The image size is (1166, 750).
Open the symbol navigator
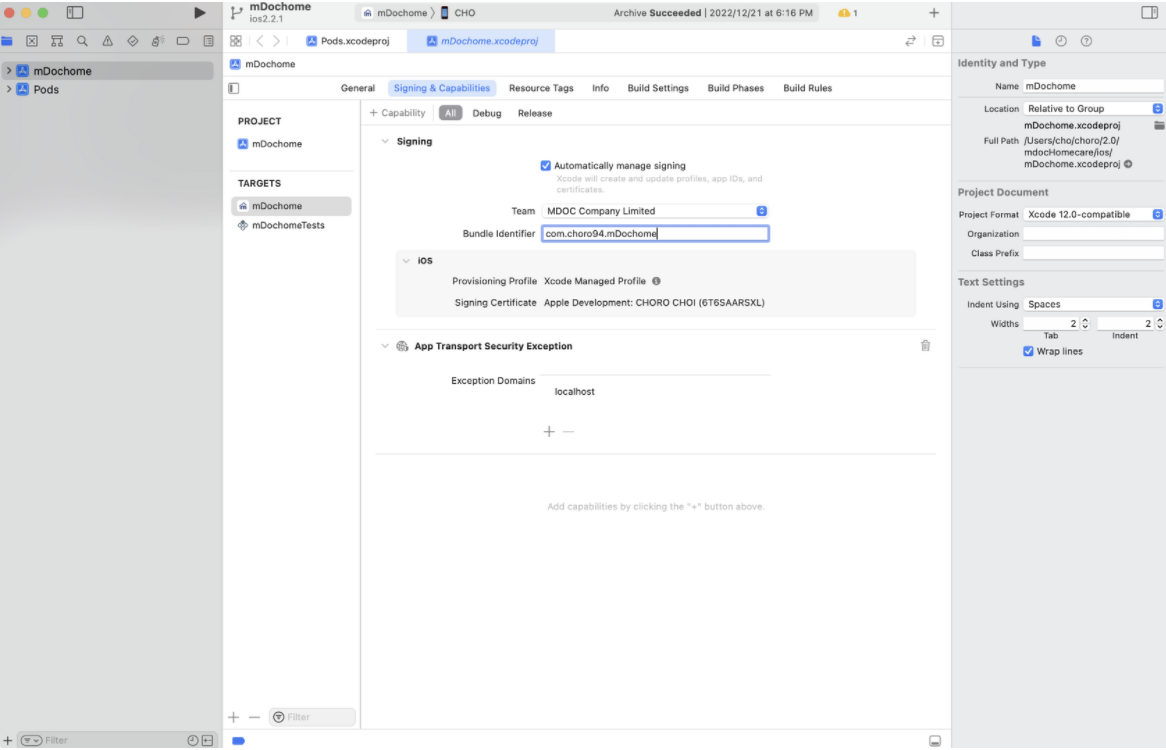57,41
